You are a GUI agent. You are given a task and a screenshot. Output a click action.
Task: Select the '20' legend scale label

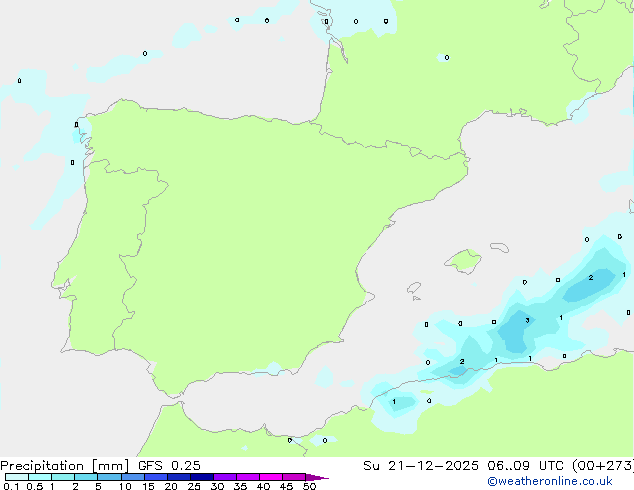click(x=171, y=486)
